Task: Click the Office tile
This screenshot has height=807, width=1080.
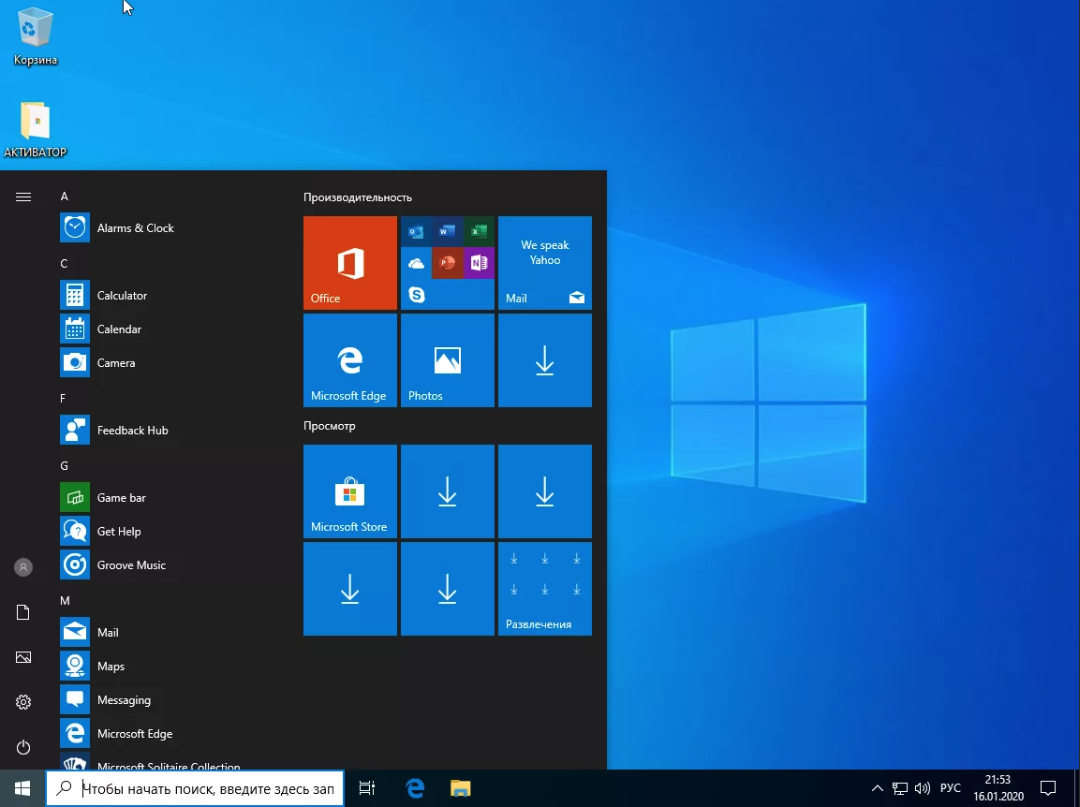Action: pyautogui.click(x=350, y=263)
